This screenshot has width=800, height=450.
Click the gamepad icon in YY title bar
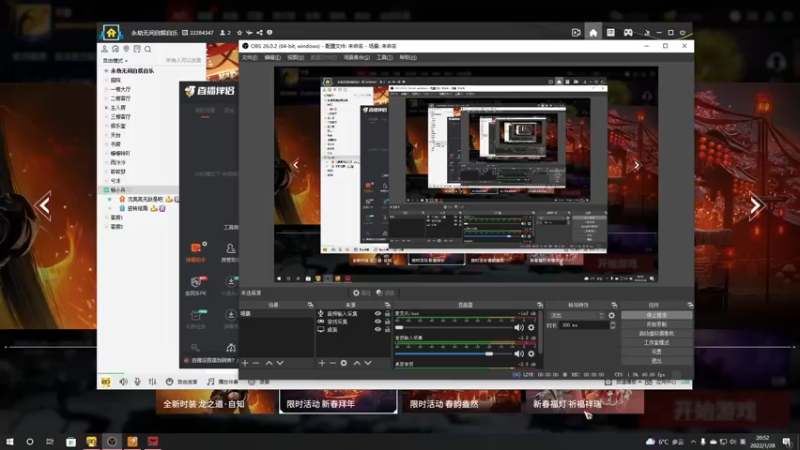click(x=628, y=33)
